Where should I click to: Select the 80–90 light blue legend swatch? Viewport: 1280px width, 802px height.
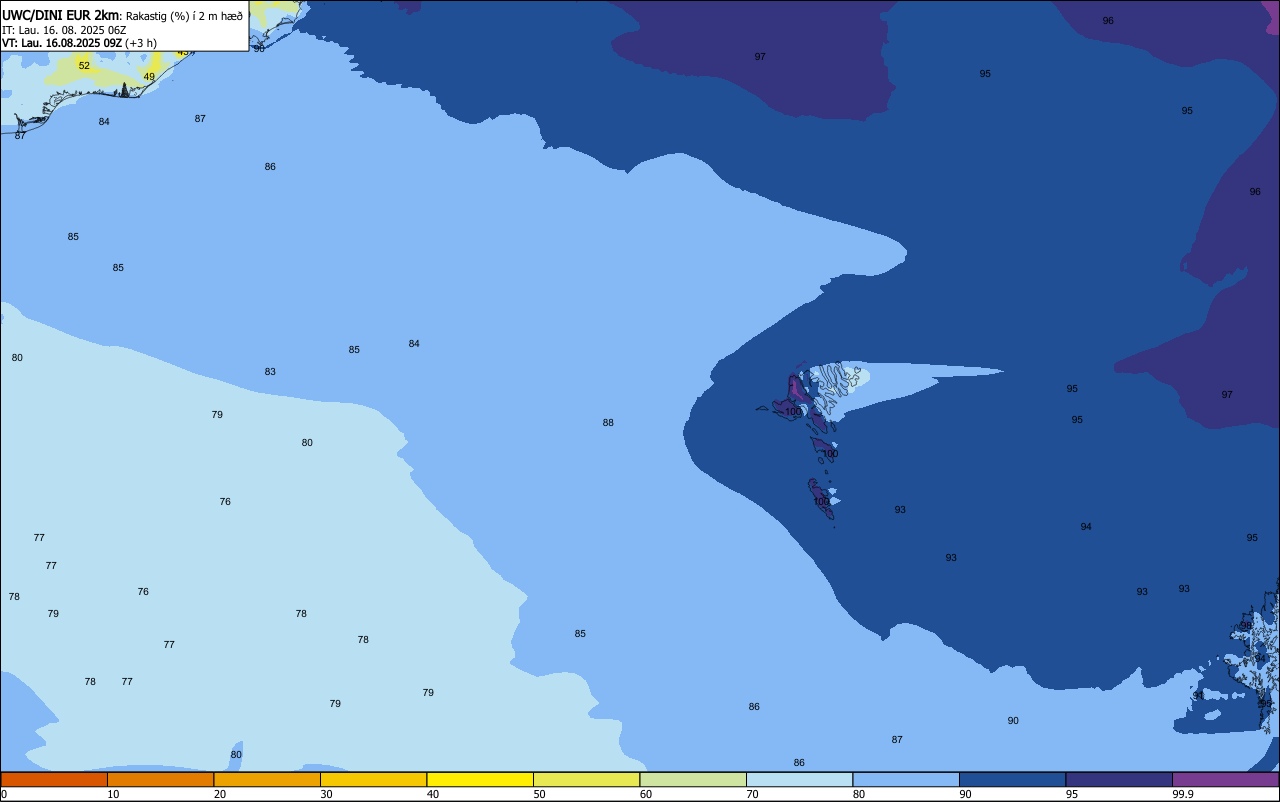point(906,779)
